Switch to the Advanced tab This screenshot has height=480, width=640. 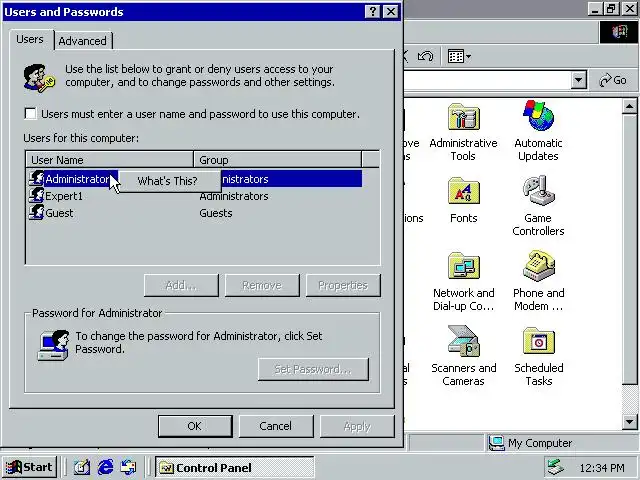[x=83, y=41]
